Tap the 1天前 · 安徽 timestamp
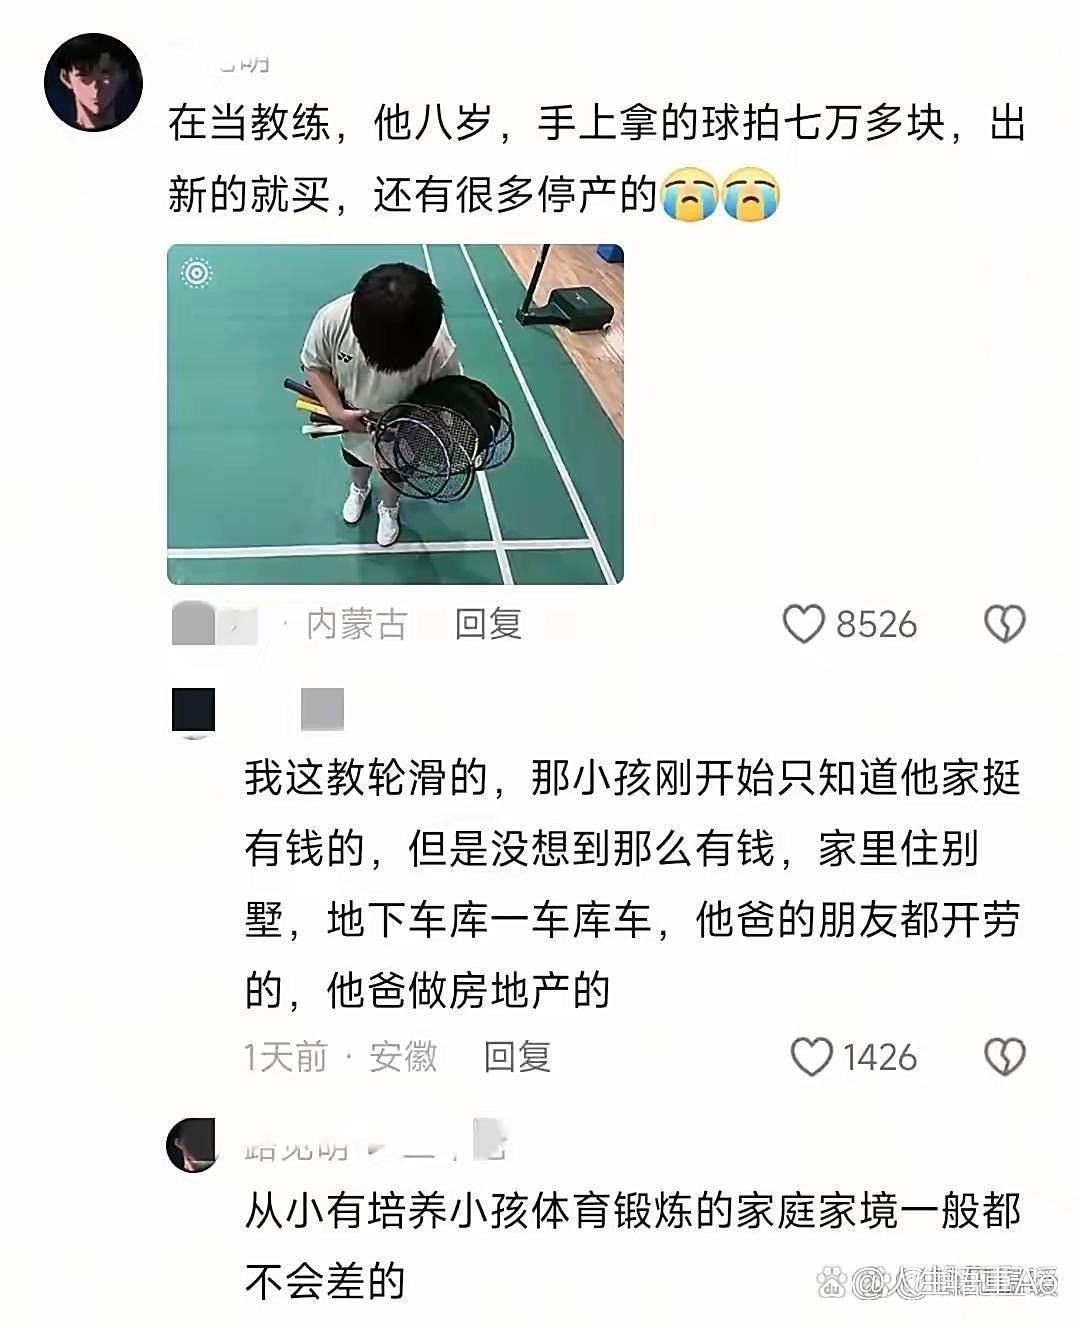 (x=341, y=1056)
